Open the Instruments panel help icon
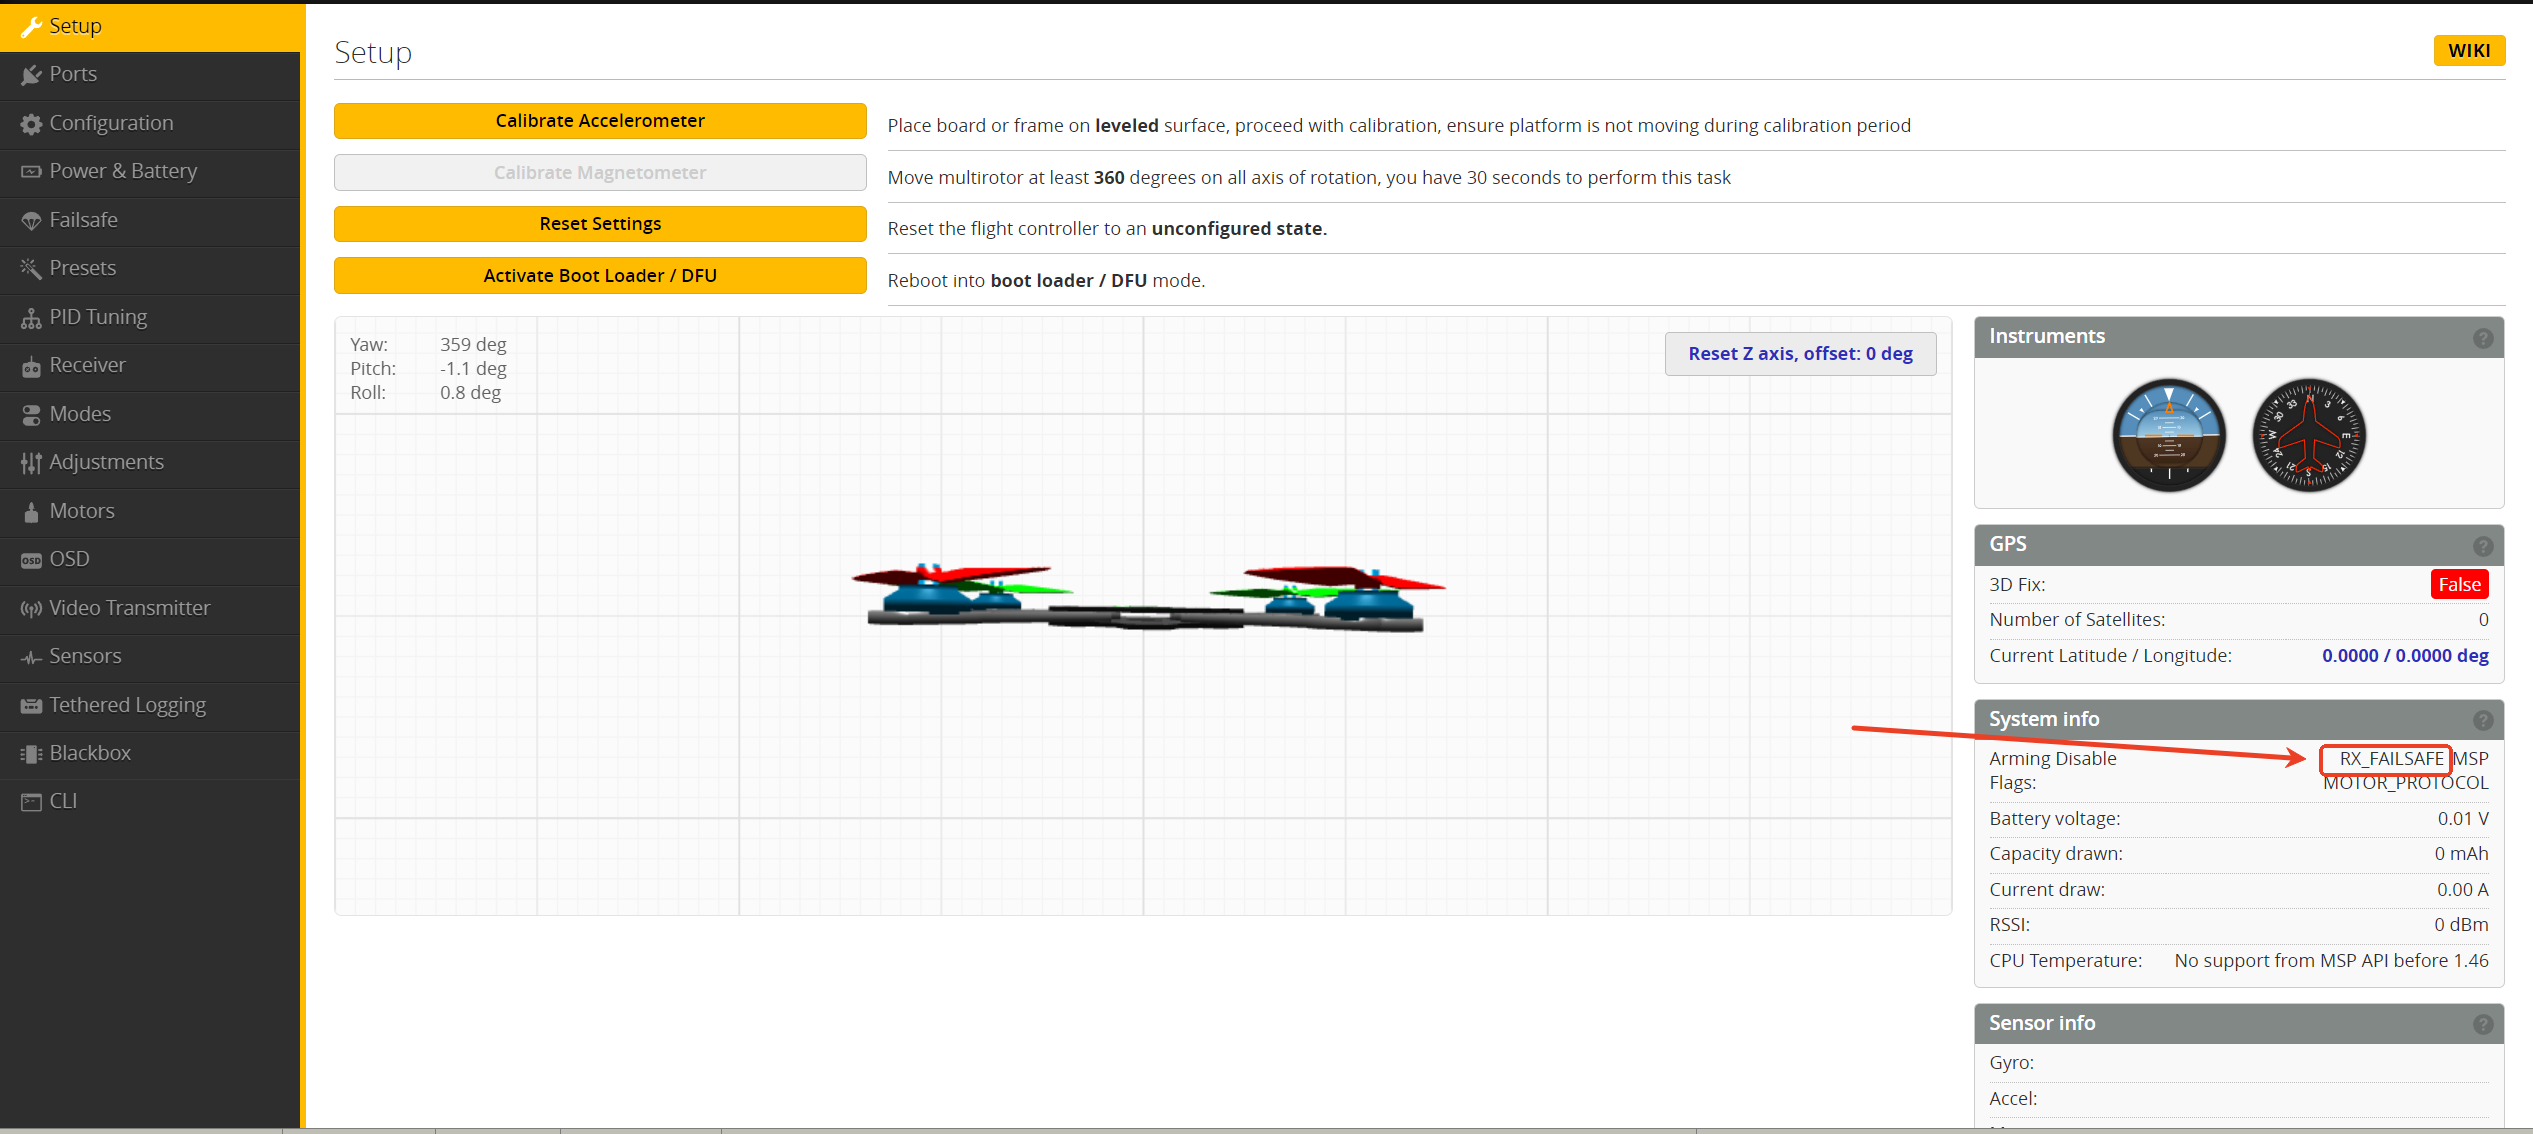2533x1134 pixels. coord(2482,338)
